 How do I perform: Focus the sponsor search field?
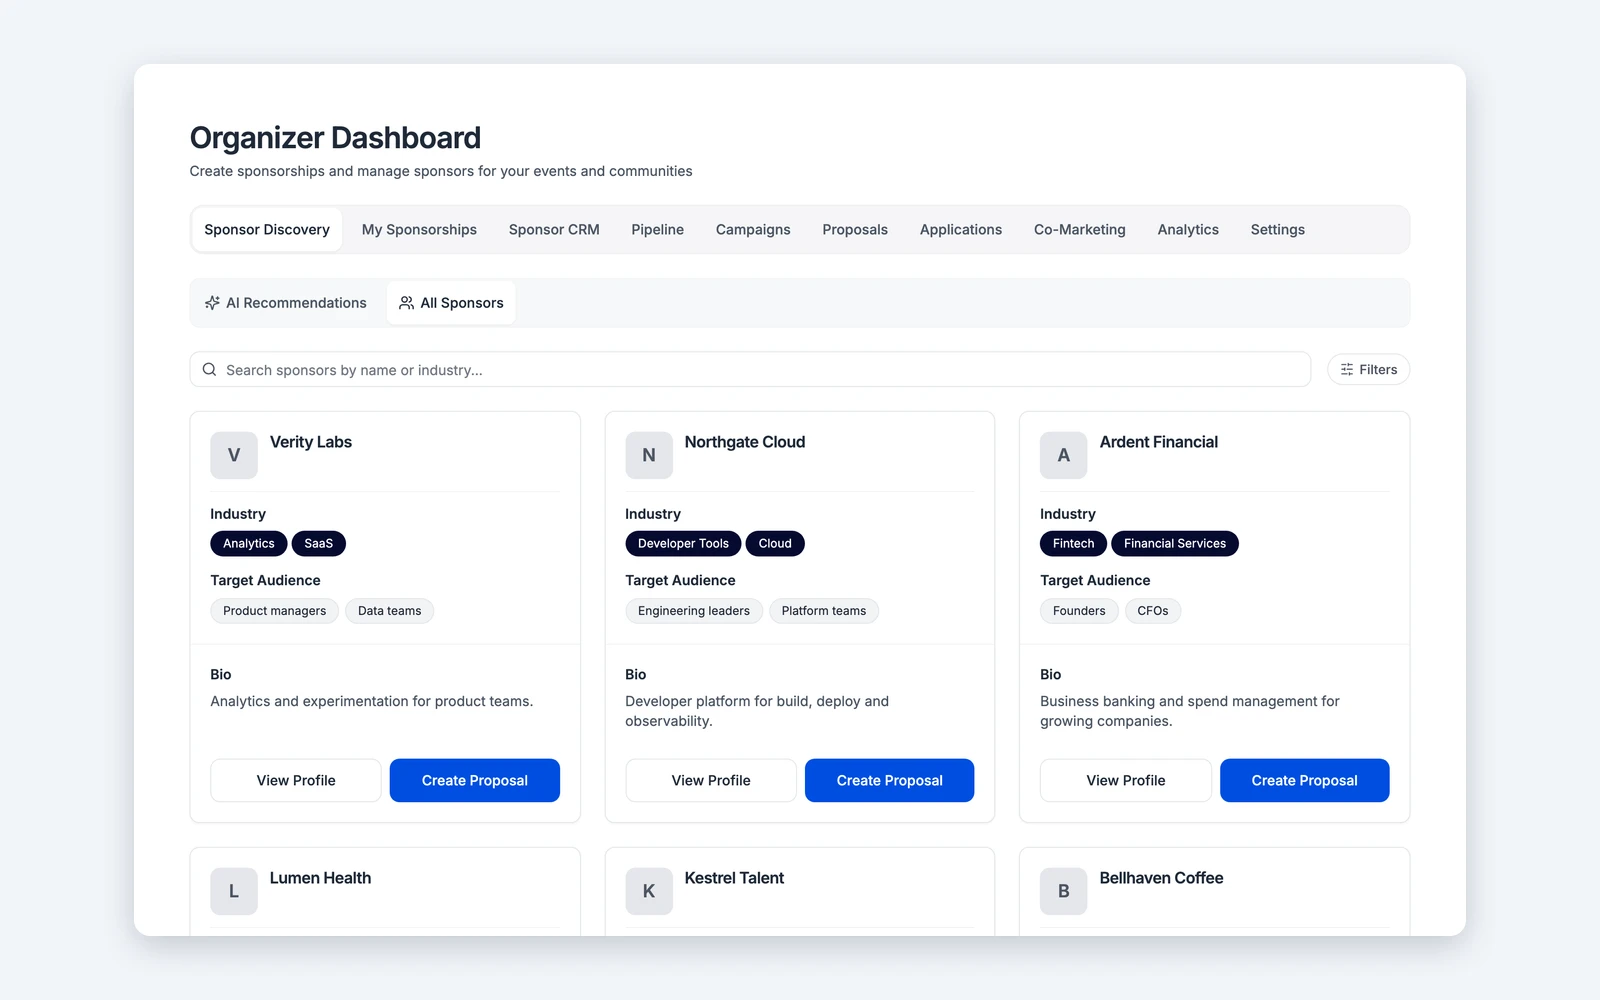click(750, 370)
